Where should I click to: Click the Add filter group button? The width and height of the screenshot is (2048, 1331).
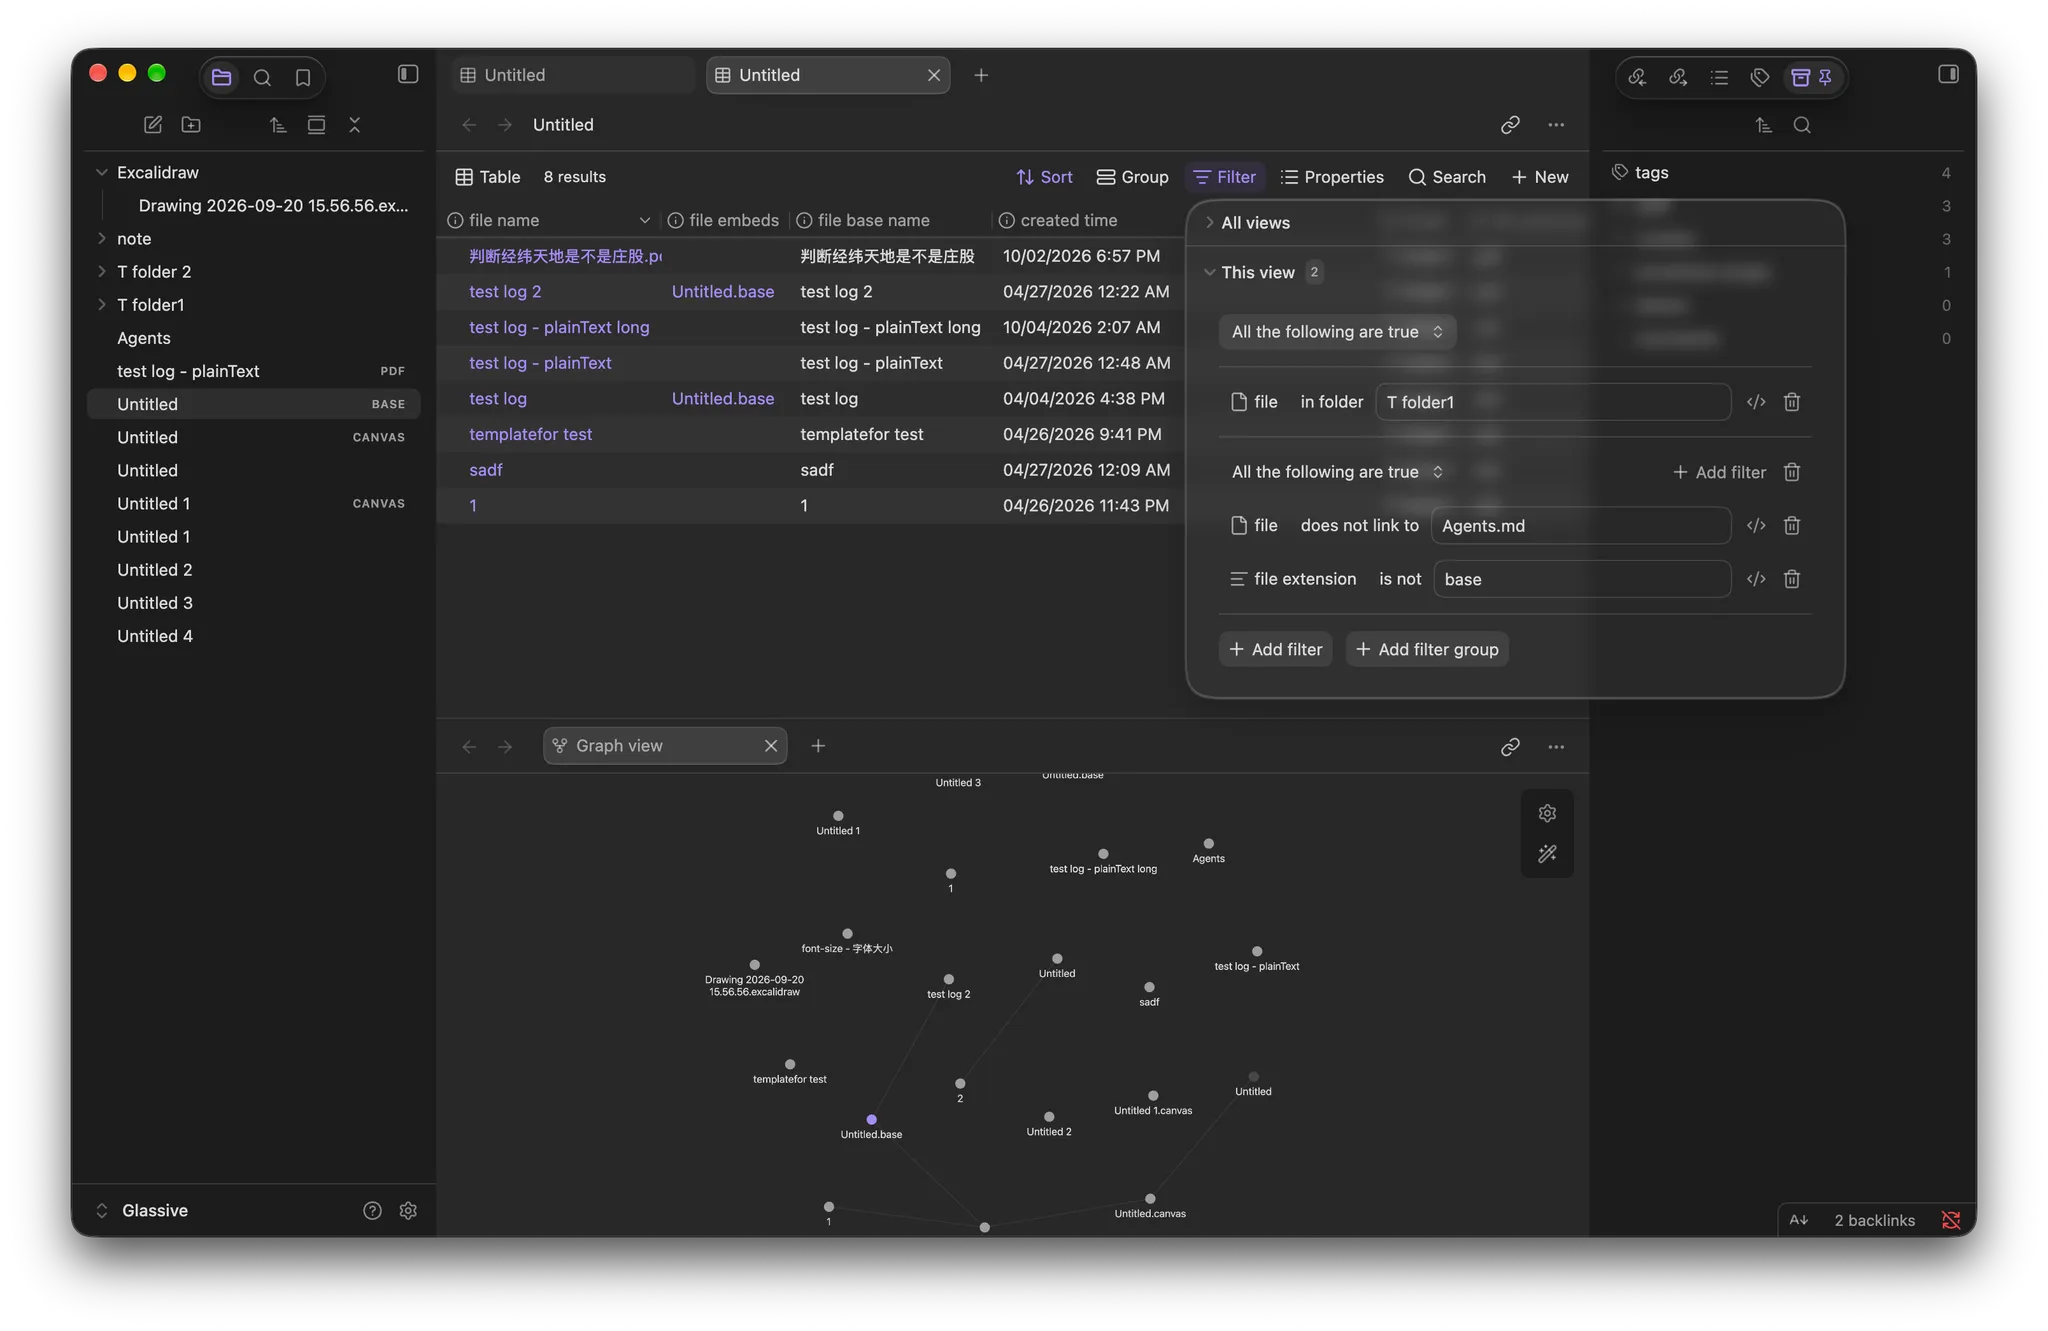click(x=1427, y=649)
